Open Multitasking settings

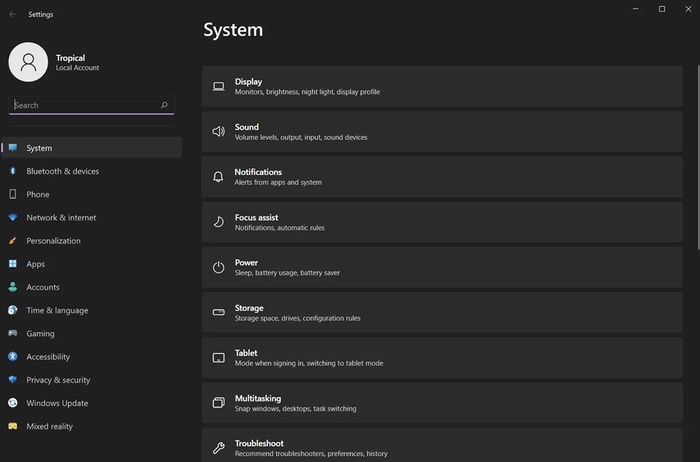point(445,403)
